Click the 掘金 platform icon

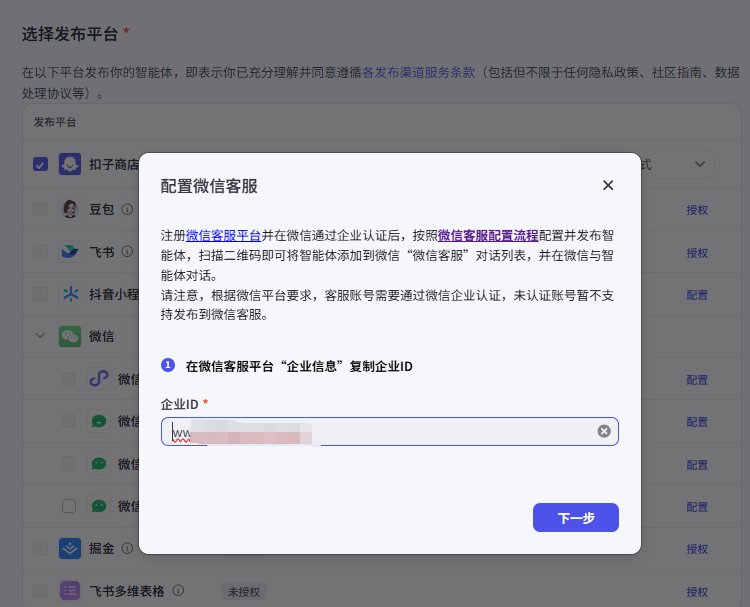[70, 548]
